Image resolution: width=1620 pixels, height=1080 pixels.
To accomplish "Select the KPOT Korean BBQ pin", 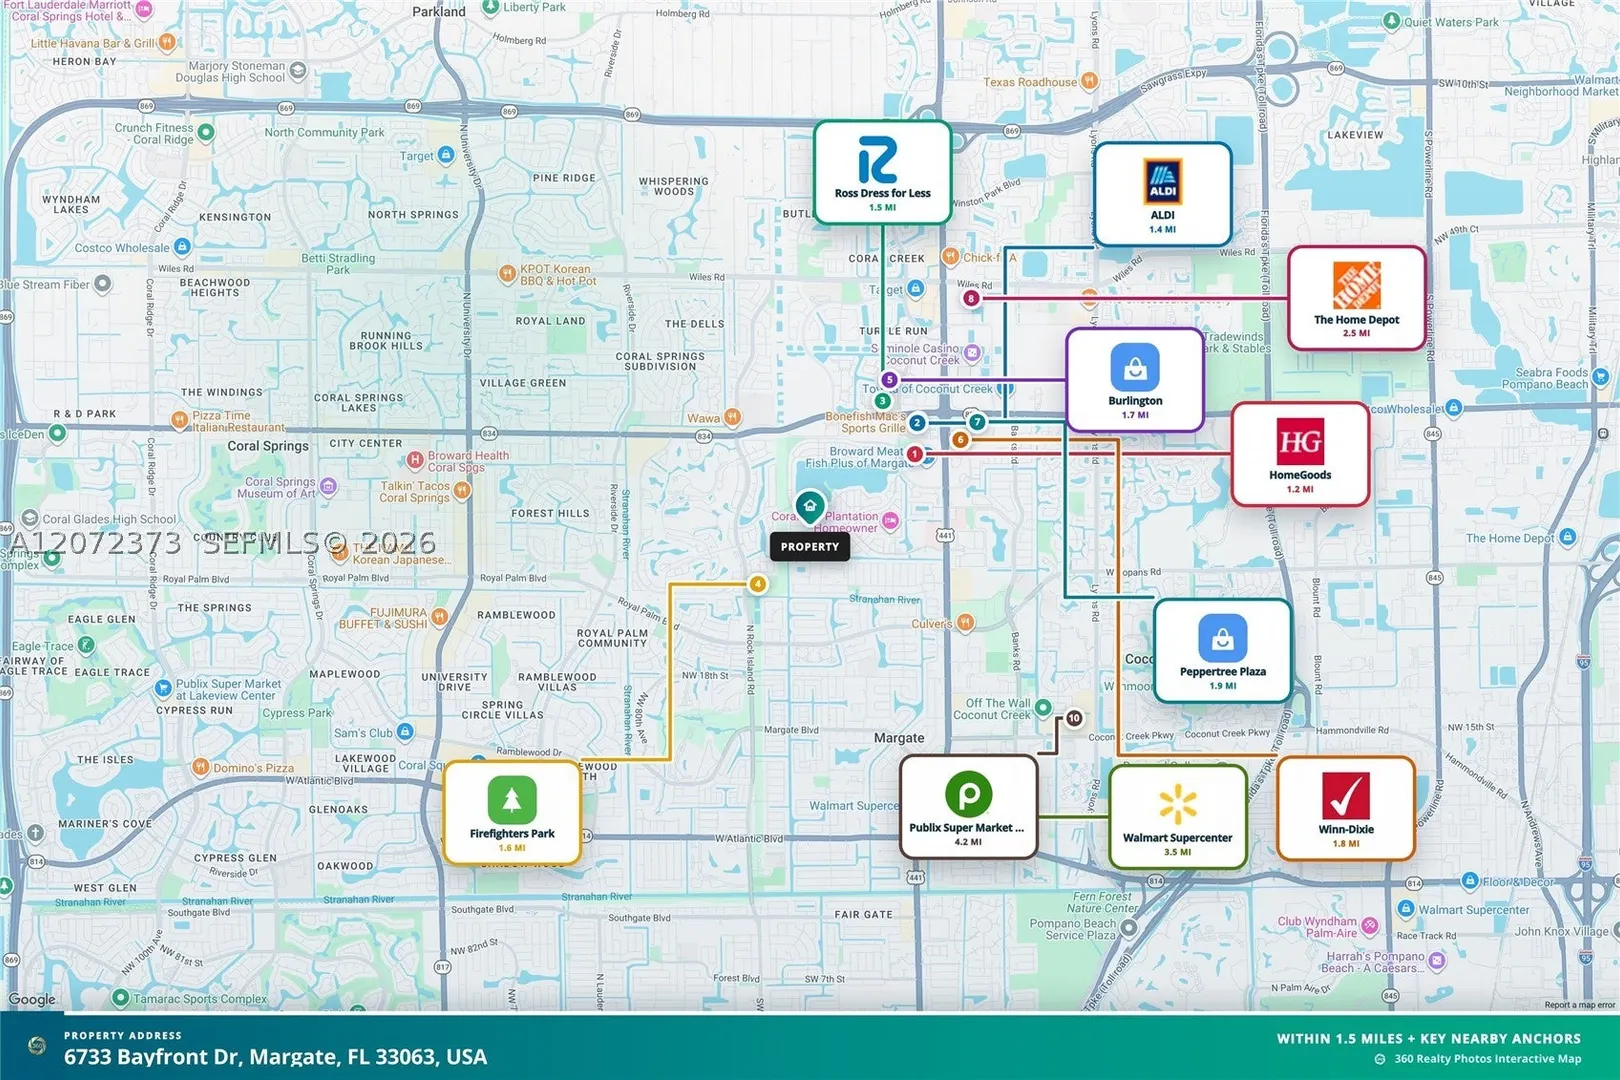I will [x=507, y=273].
